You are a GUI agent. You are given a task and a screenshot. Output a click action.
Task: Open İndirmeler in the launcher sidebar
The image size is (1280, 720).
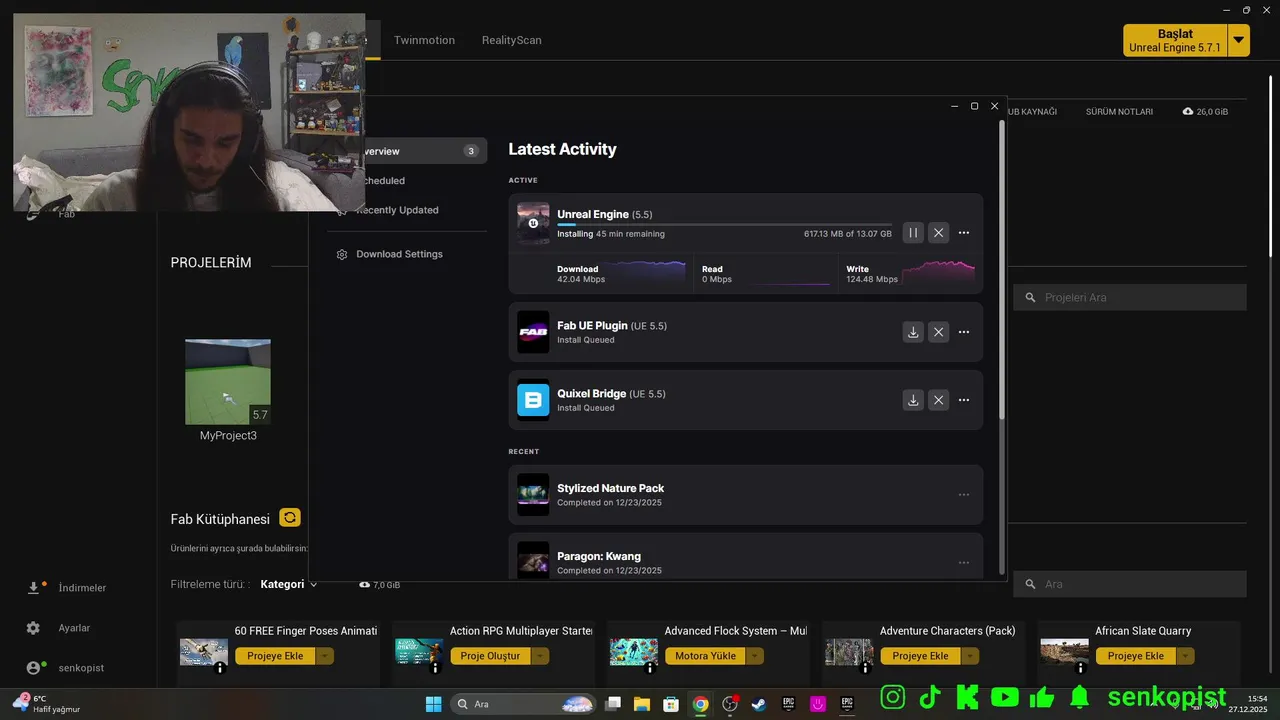[68, 588]
